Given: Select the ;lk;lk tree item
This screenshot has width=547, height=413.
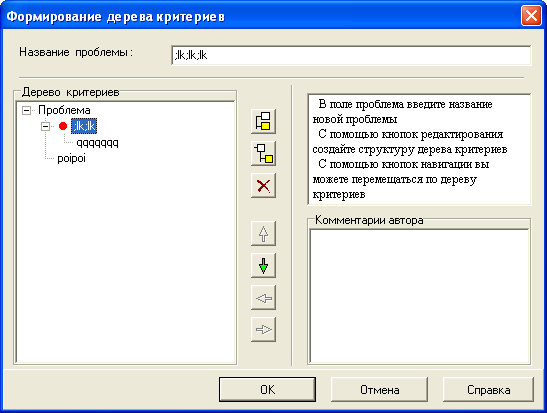Looking at the screenshot, I should pos(84,126).
